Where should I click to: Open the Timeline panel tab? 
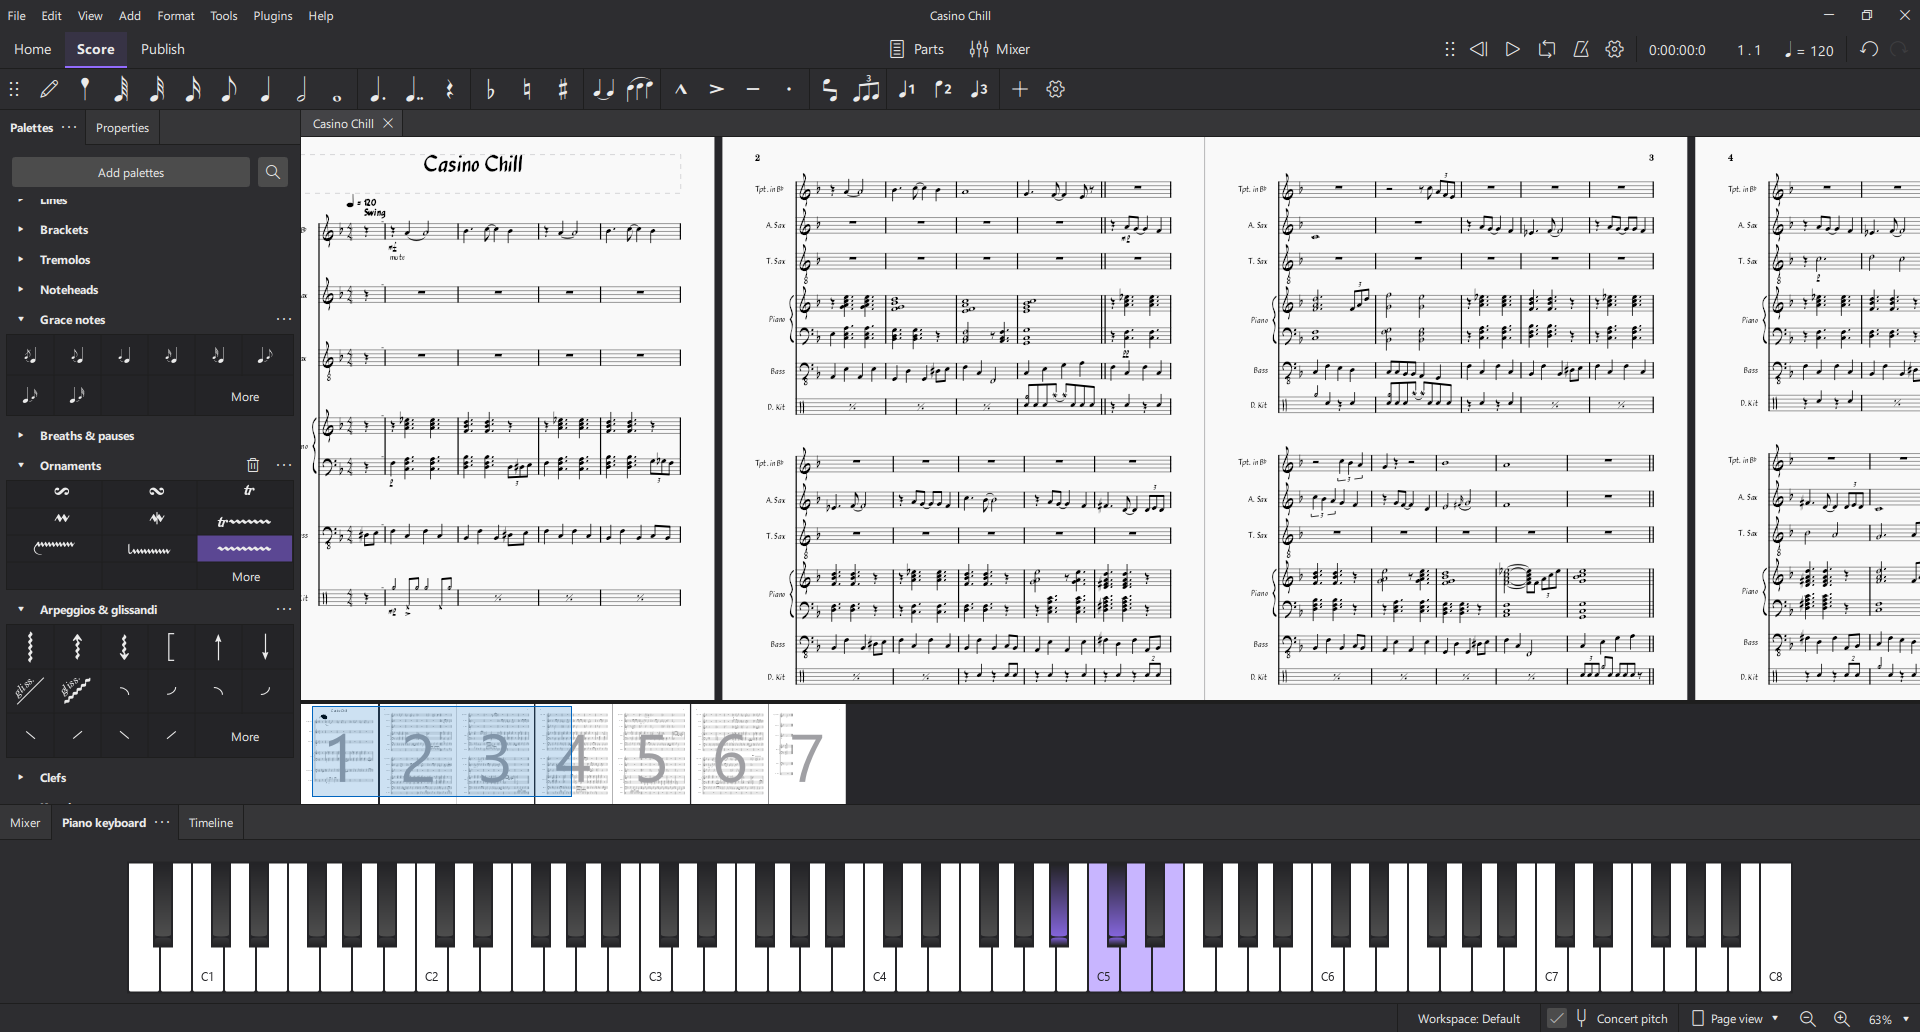pos(211,822)
